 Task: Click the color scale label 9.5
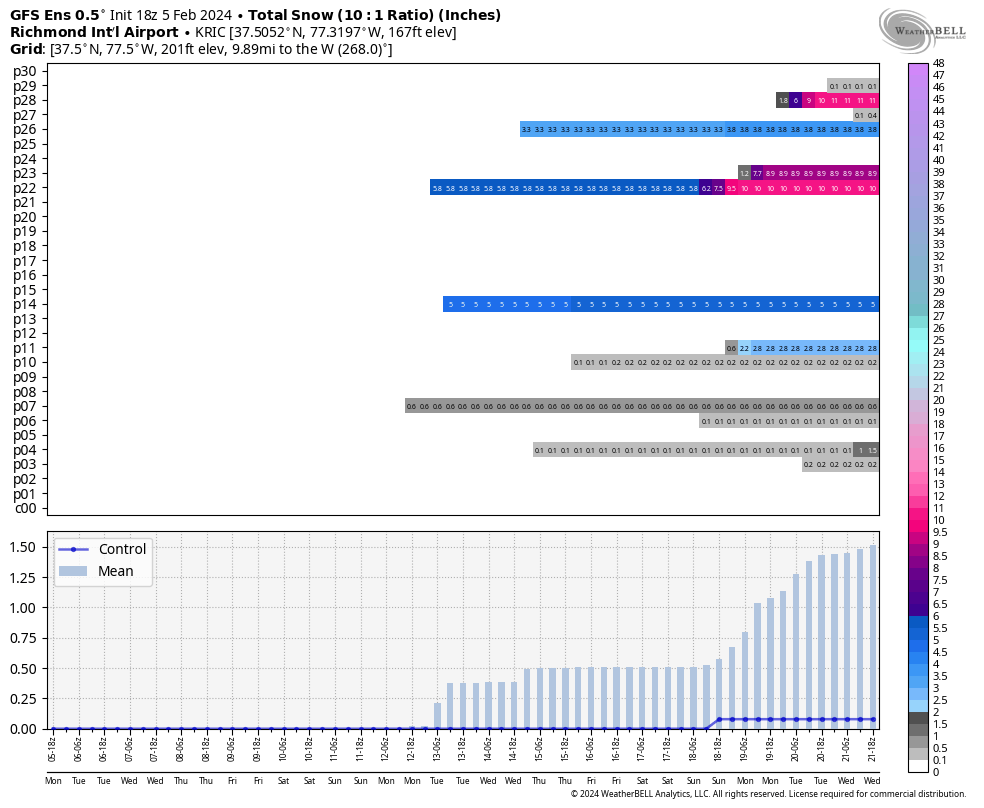[940, 532]
